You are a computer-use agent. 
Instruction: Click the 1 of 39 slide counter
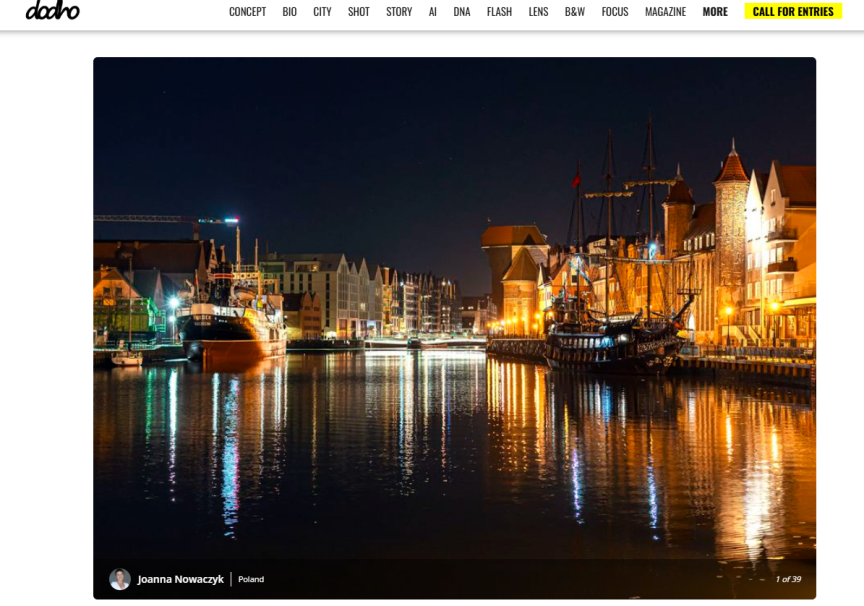tap(787, 579)
